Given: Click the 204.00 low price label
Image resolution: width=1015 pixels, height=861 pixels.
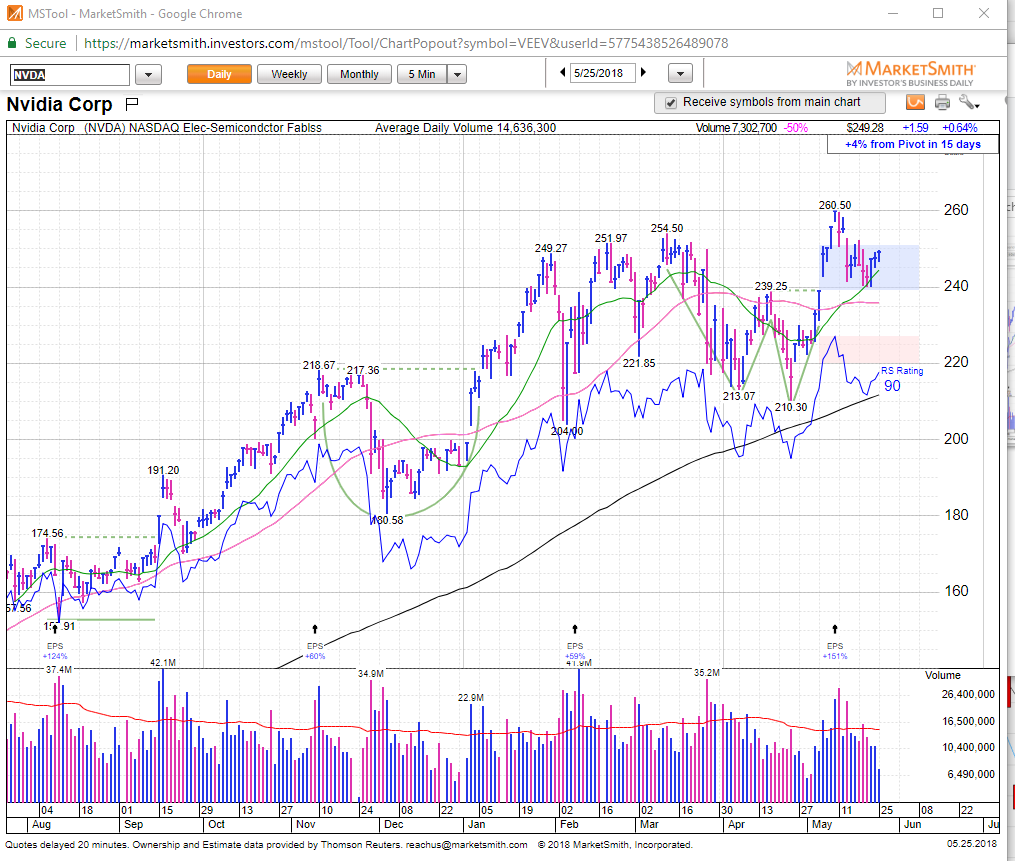Looking at the screenshot, I should [567, 431].
